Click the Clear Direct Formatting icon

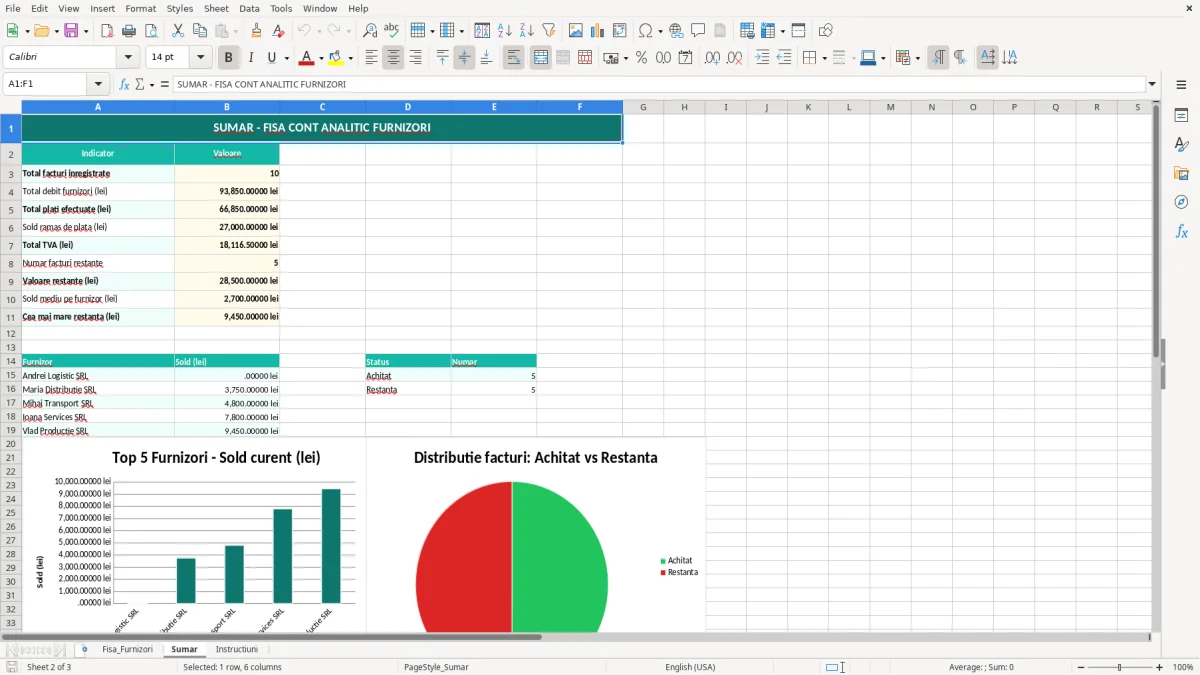pyautogui.click(x=277, y=31)
